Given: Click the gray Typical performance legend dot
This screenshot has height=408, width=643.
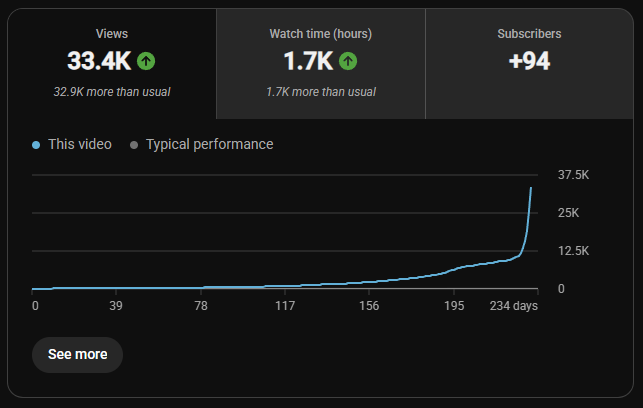Looking at the screenshot, I should (x=134, y=145).
